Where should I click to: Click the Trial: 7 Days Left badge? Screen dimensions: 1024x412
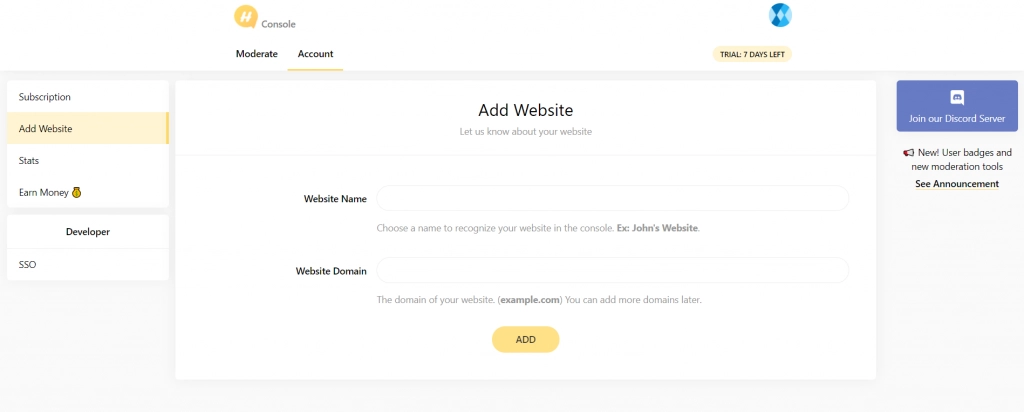coord(752,54)
